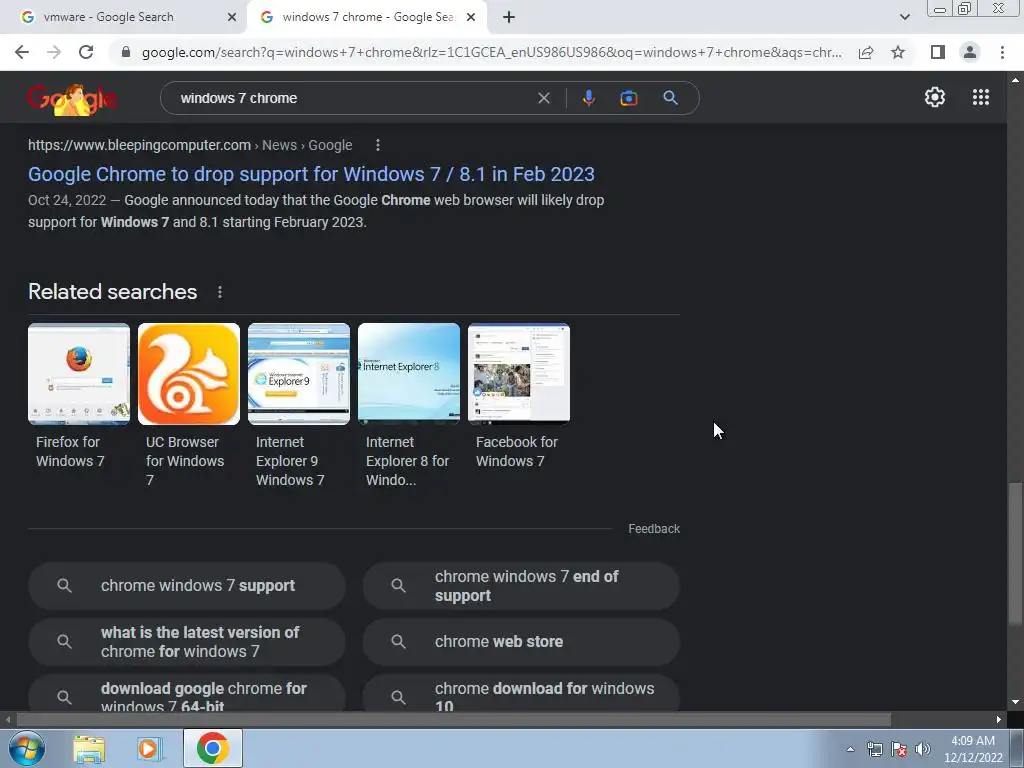The height and width of the screenshot is (768, 1024).
Task: Go back to the previous page
Action: tap(22, 52)
